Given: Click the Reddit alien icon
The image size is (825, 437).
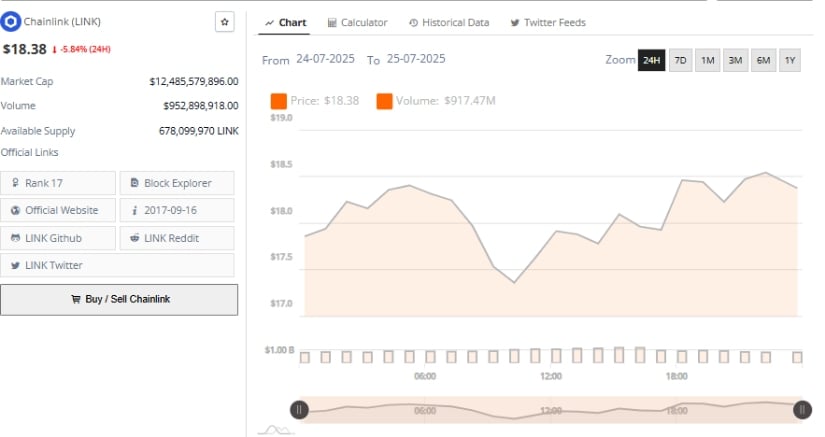Looking at the screenshot, I should (134, 238).
